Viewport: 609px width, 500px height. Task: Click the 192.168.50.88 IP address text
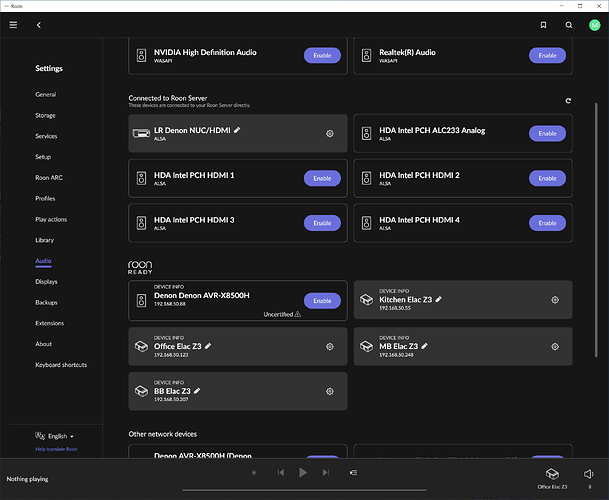coord(170,304)
